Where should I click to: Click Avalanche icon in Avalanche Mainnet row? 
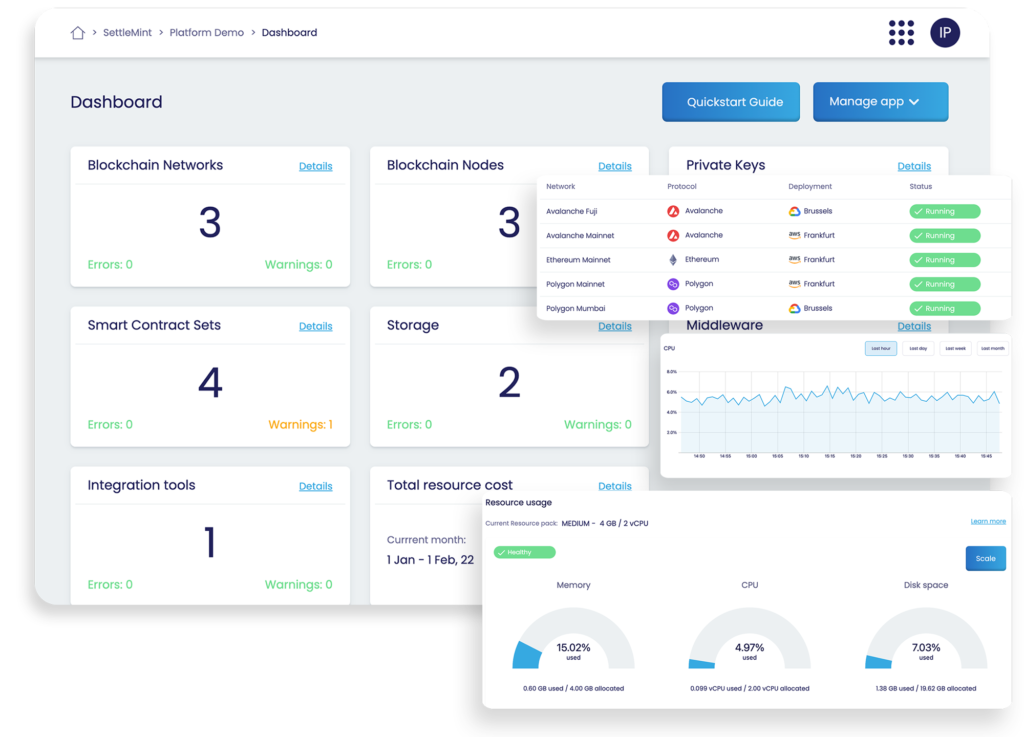point(673,235)
